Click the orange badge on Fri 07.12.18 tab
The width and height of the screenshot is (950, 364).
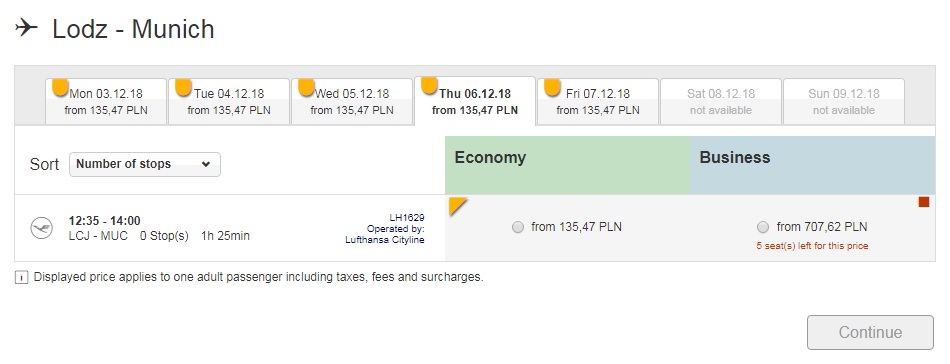[553, 88]
